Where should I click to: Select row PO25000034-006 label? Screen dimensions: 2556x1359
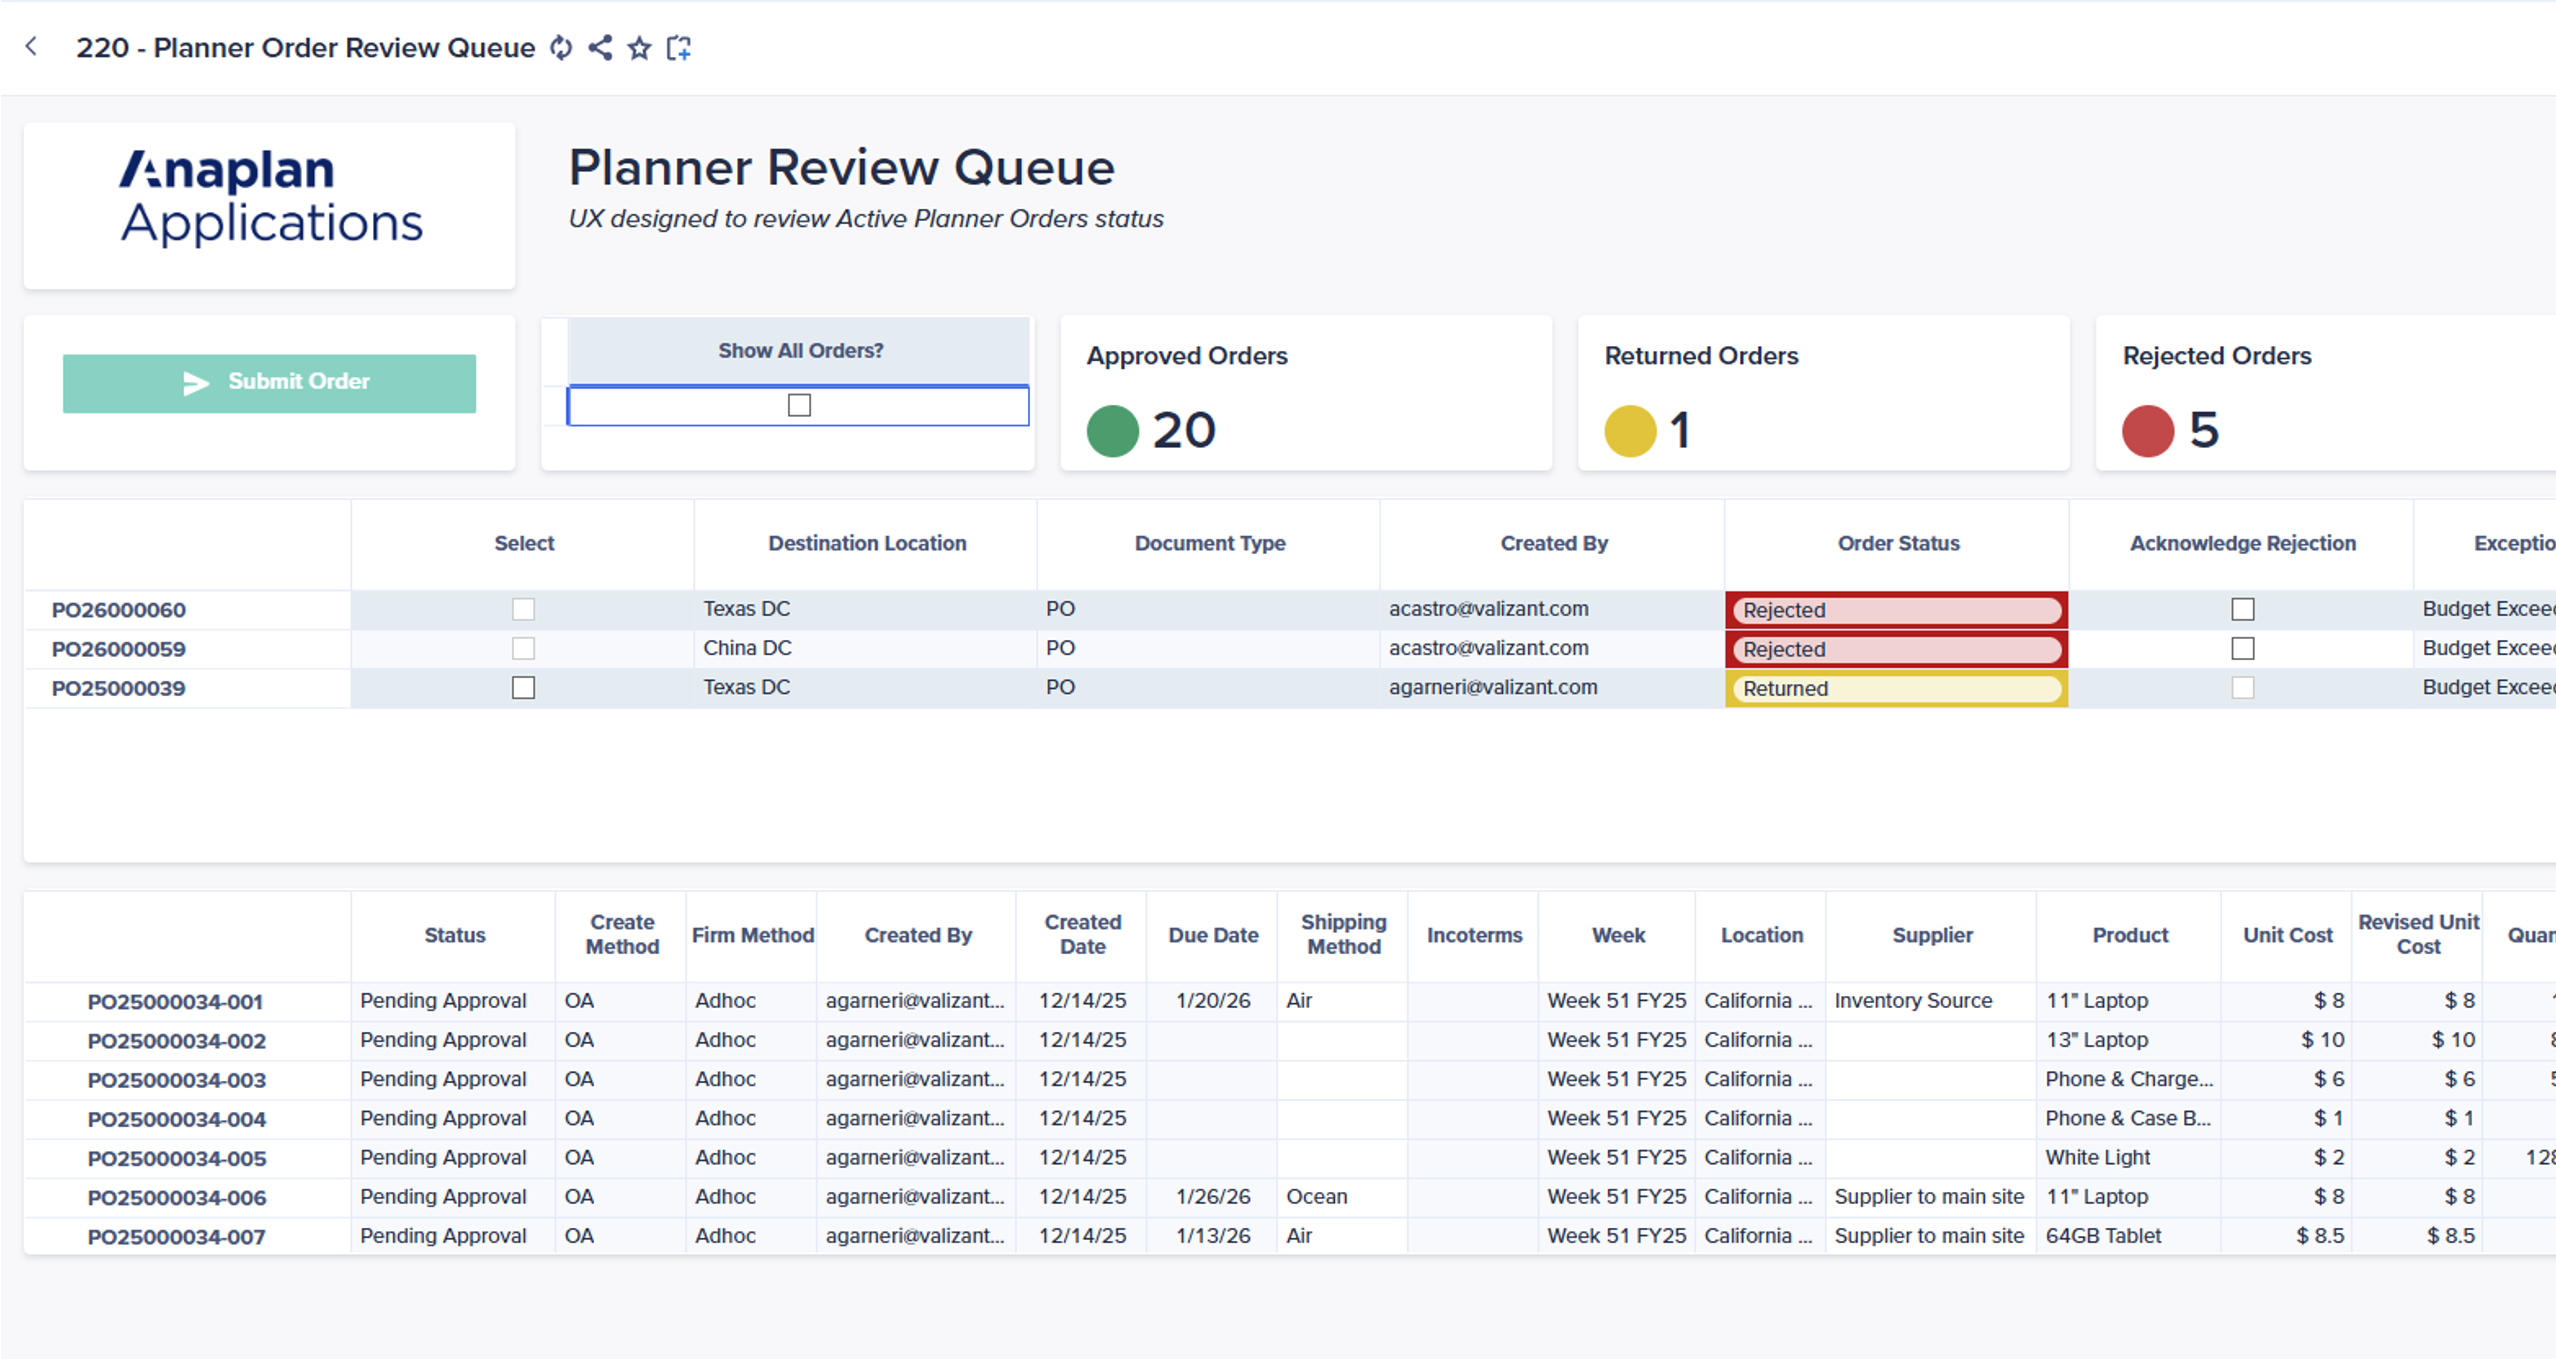(177, 1197)
